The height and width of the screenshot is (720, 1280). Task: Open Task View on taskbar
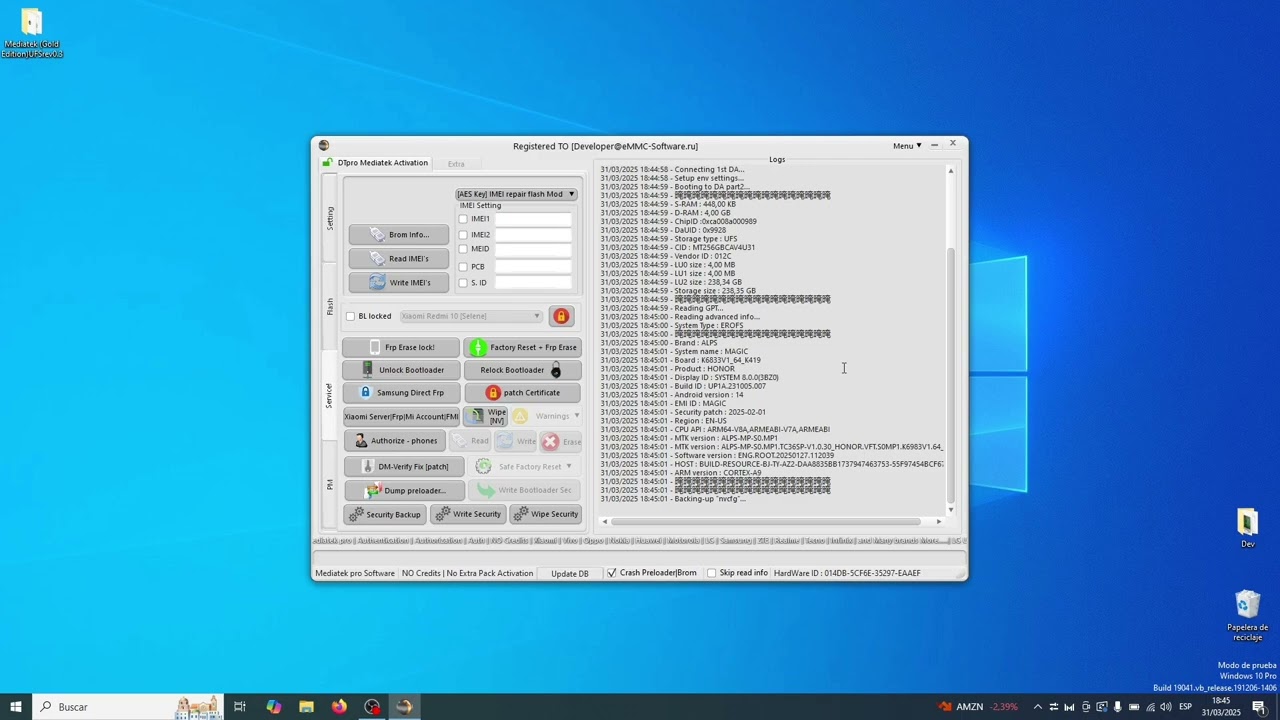click(240, 707)
